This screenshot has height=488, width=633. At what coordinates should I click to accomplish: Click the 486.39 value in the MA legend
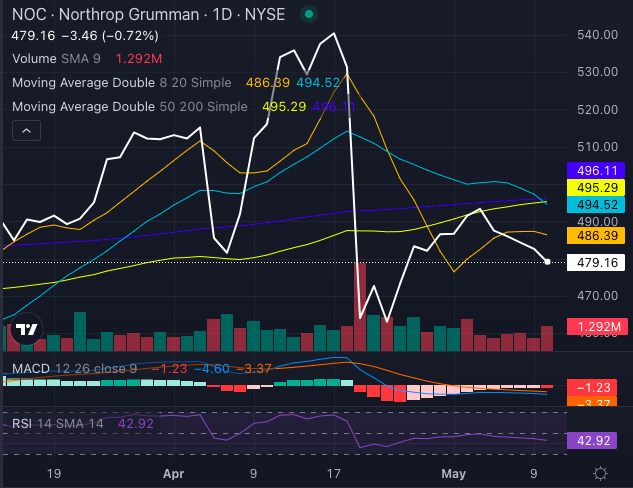pos(268,83)
